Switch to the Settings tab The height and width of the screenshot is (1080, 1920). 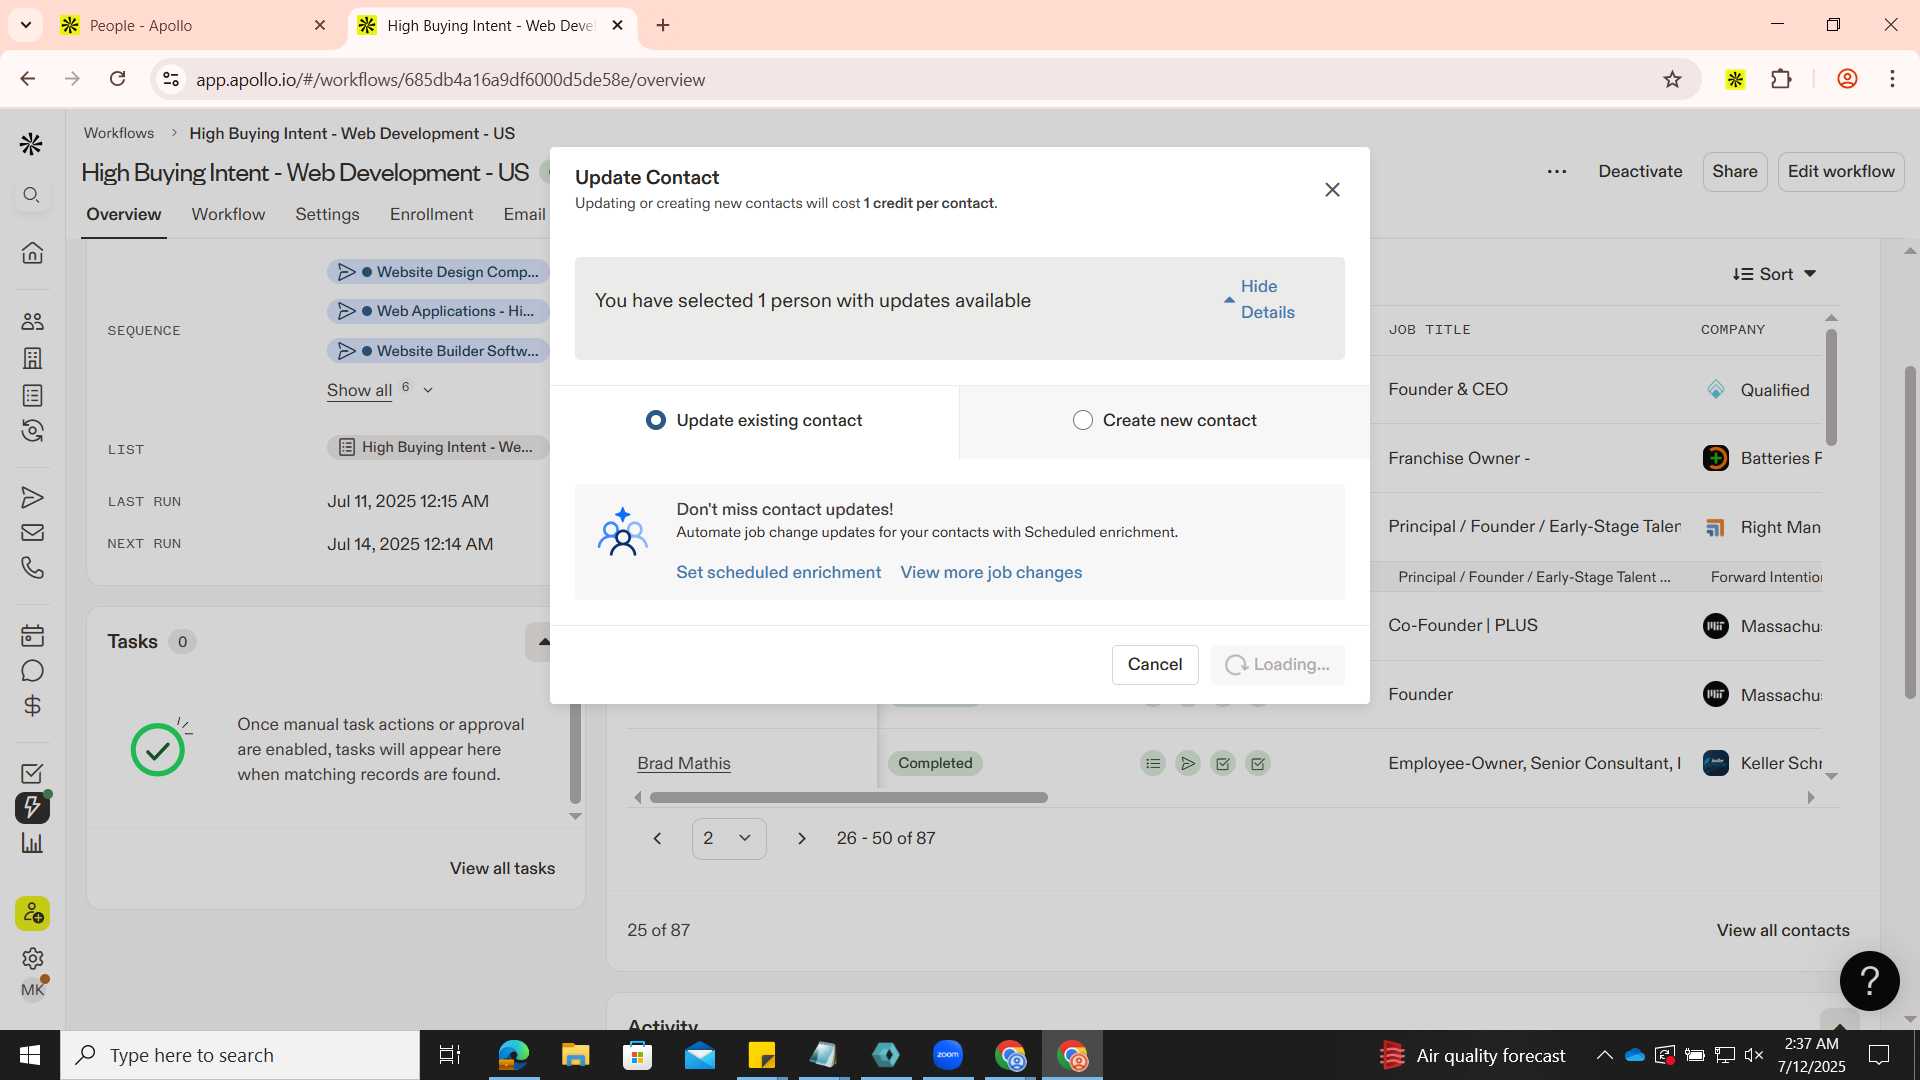pos(327,215)
